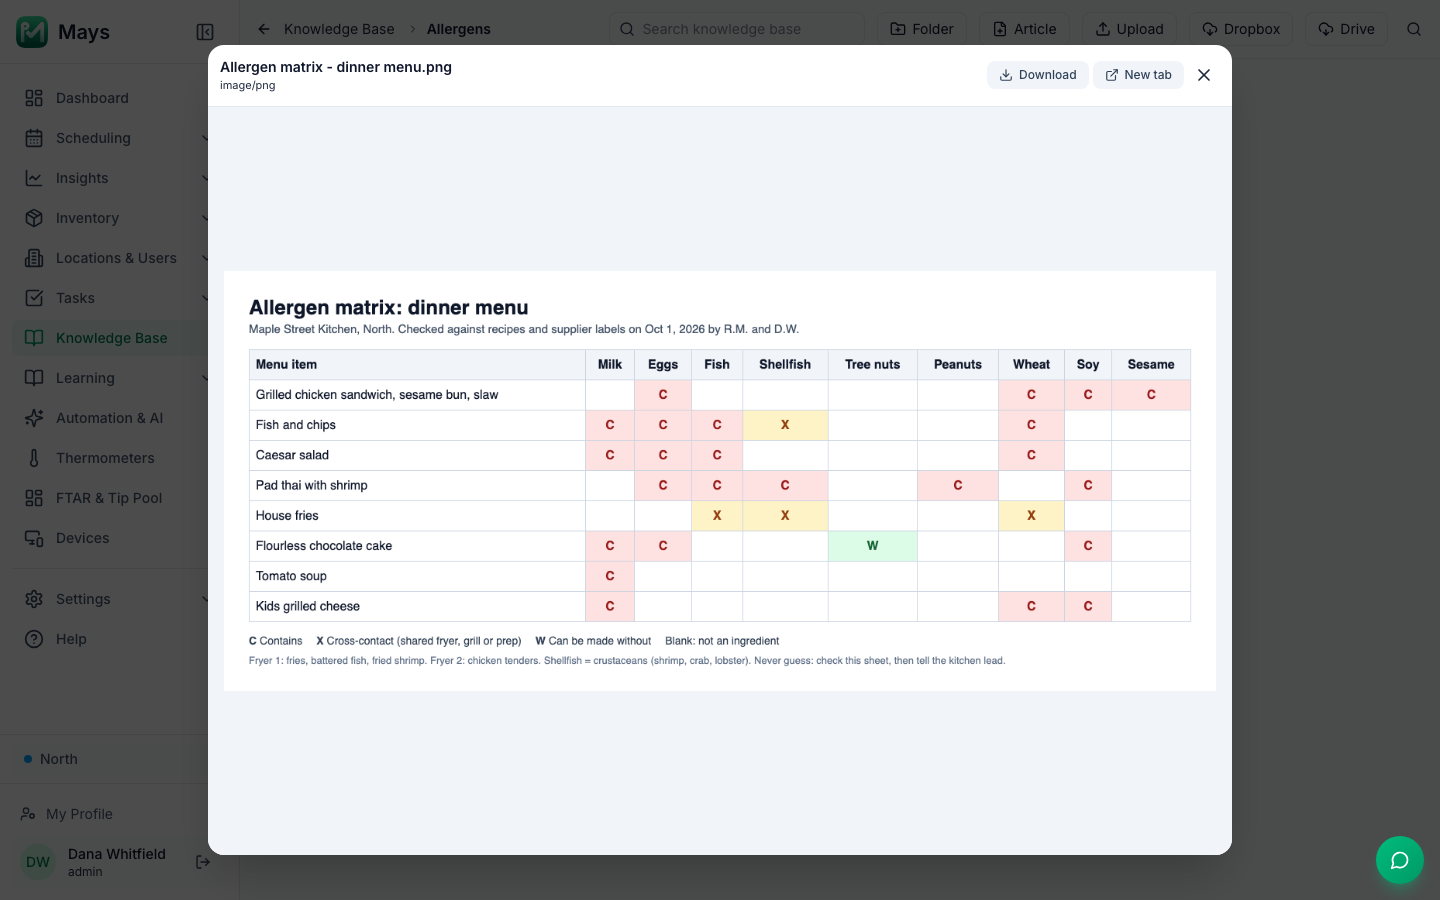Click the Knowledge Base breadcrumb link

(339, 29)
